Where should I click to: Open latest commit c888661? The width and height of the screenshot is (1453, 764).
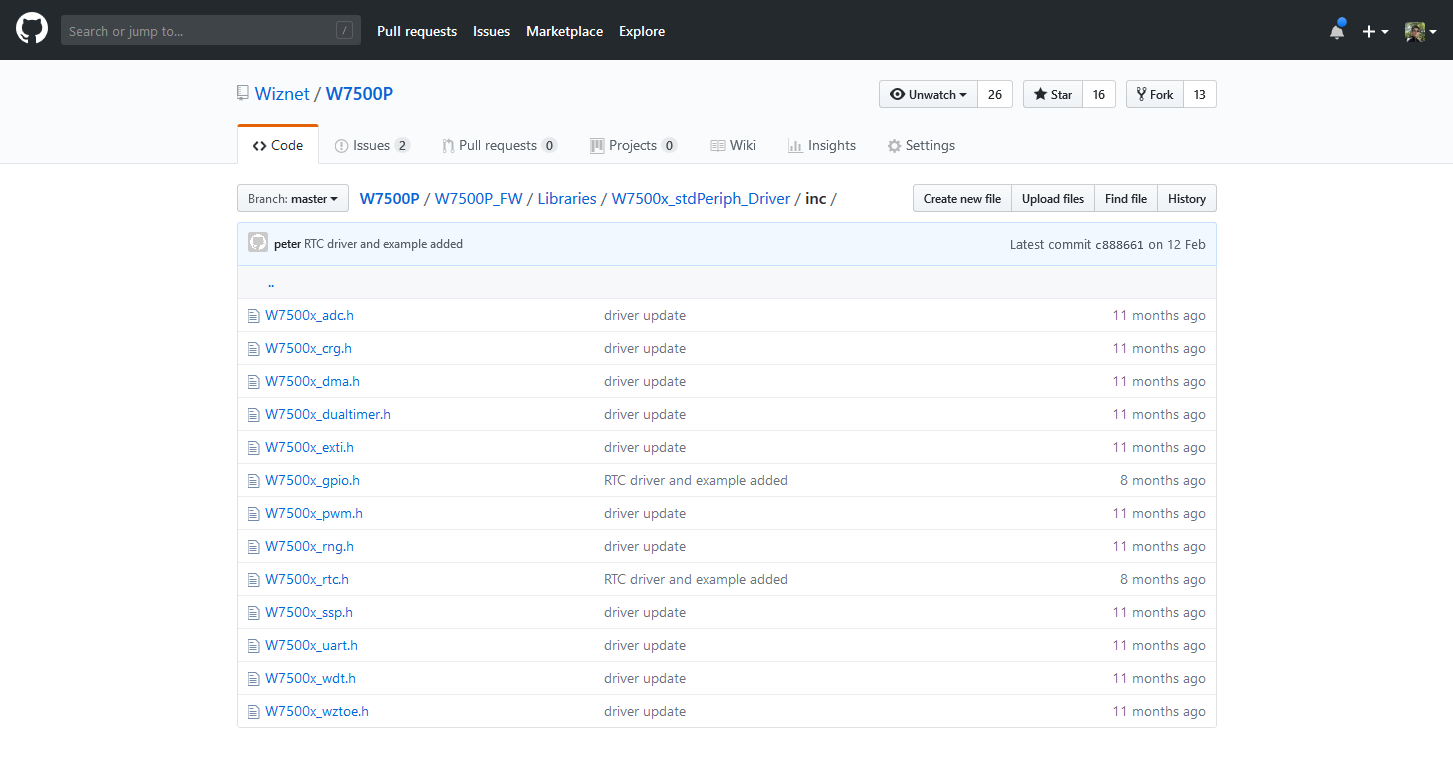[1119, 244]
